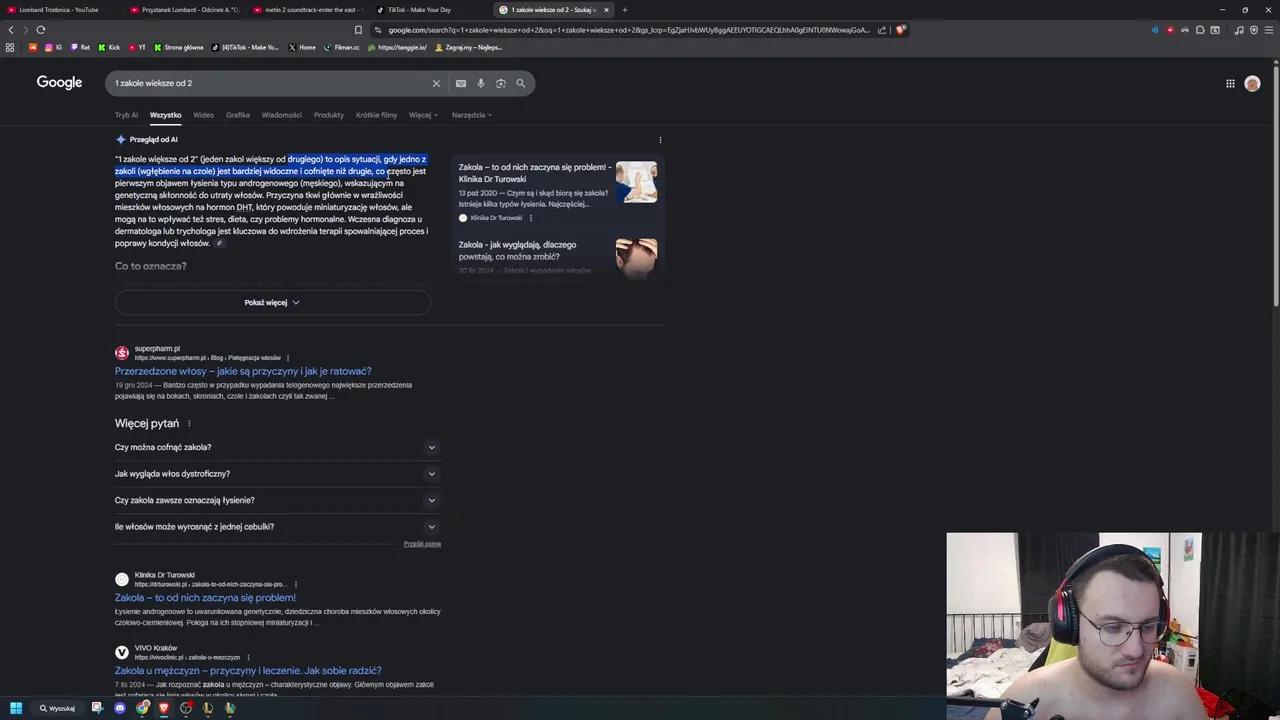
Task: Open the 'IG' Instagram bookmark
Action: click(52, 47)
